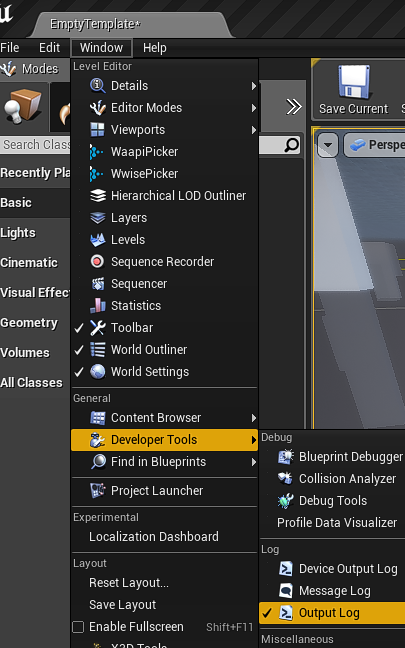Open the Perspective view mode dropdown
Screen dimensions: 405x648
[x=374, y=145]
